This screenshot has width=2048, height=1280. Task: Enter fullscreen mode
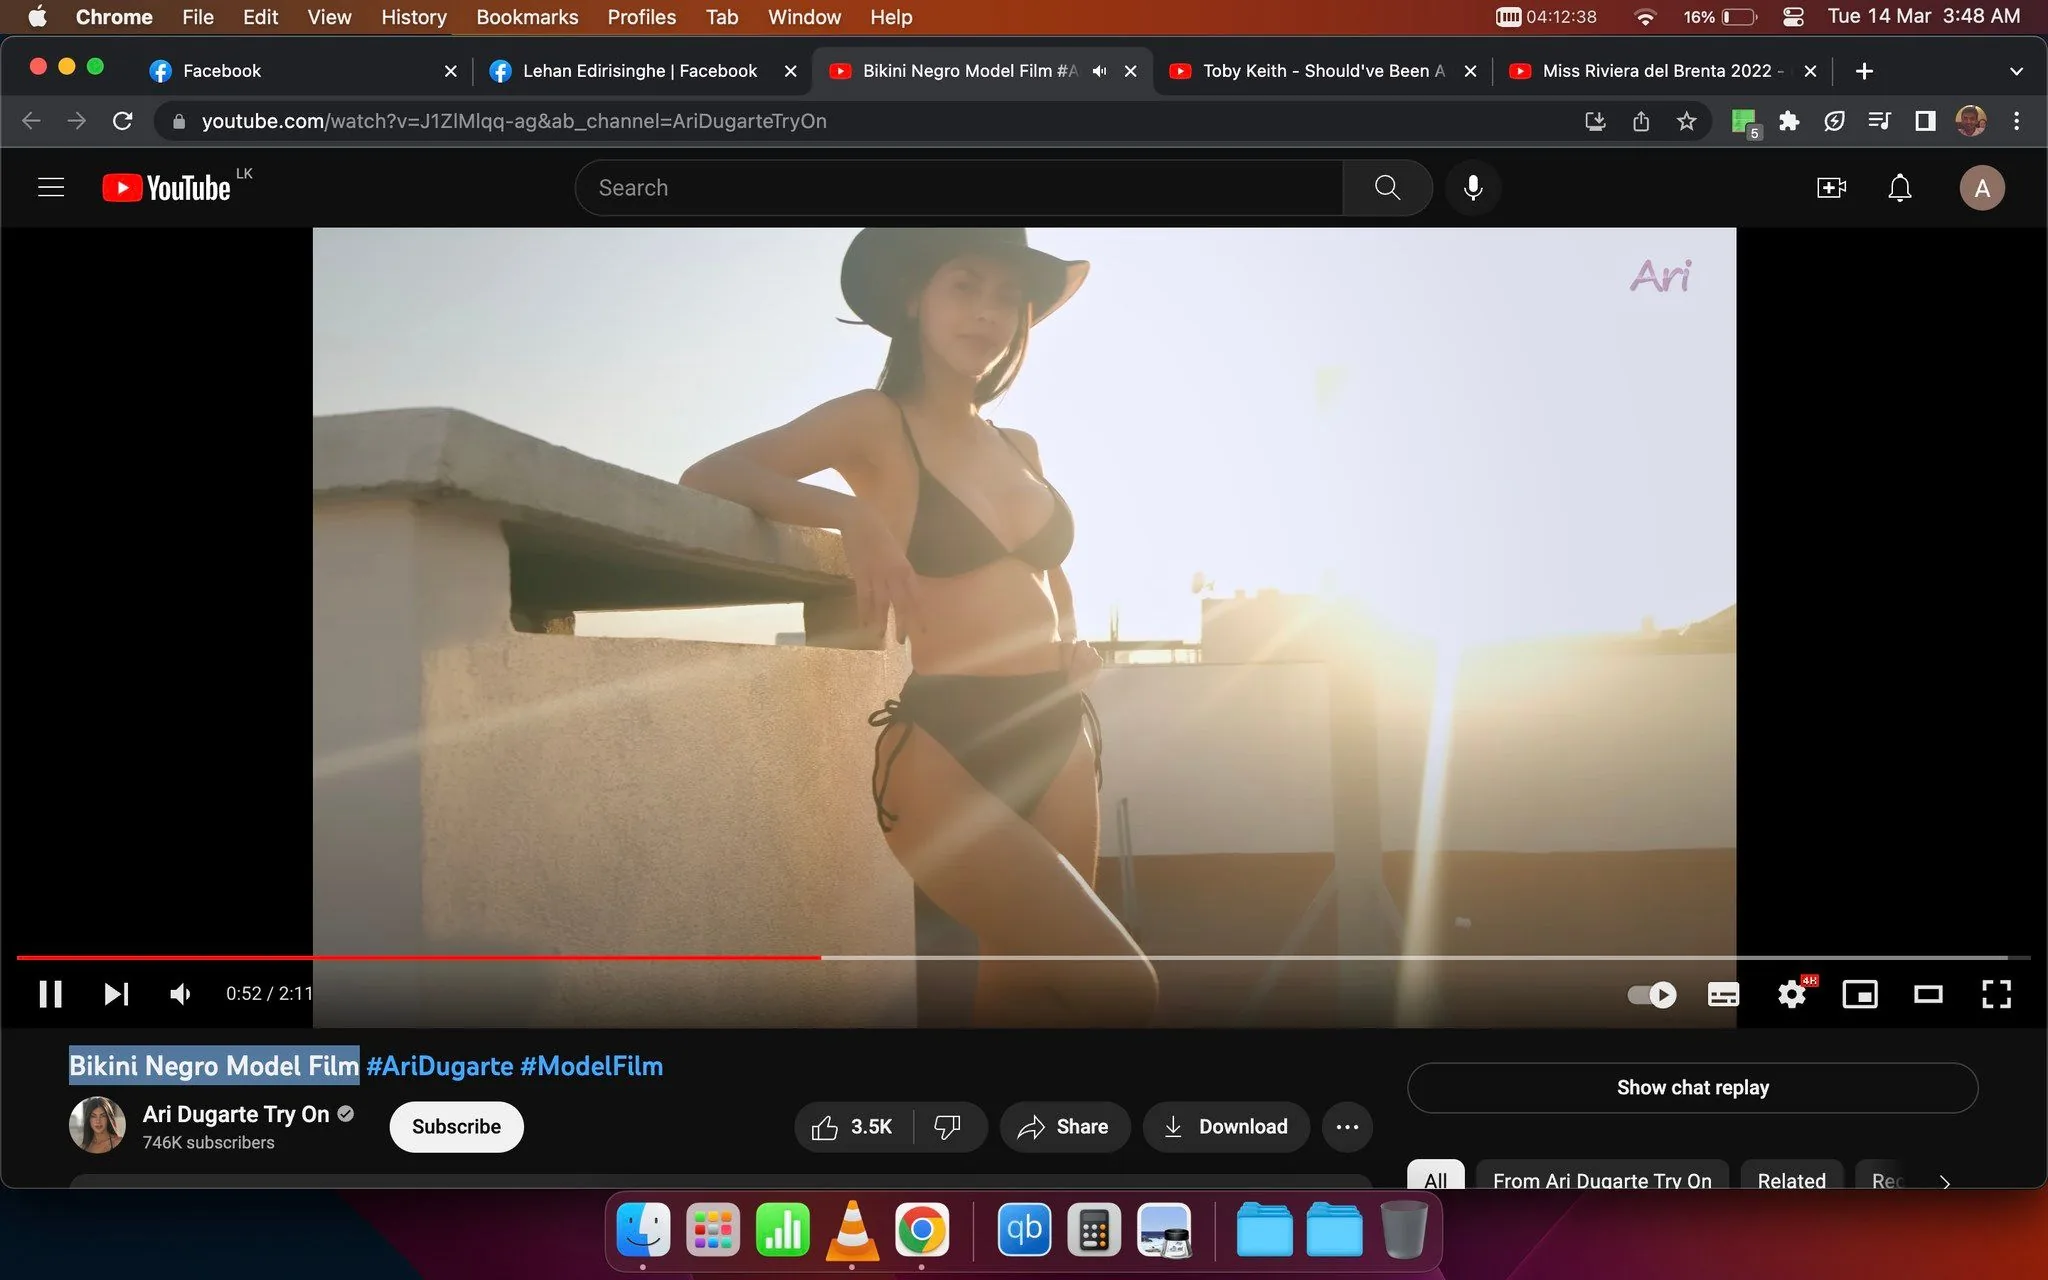click(1995, 993)
